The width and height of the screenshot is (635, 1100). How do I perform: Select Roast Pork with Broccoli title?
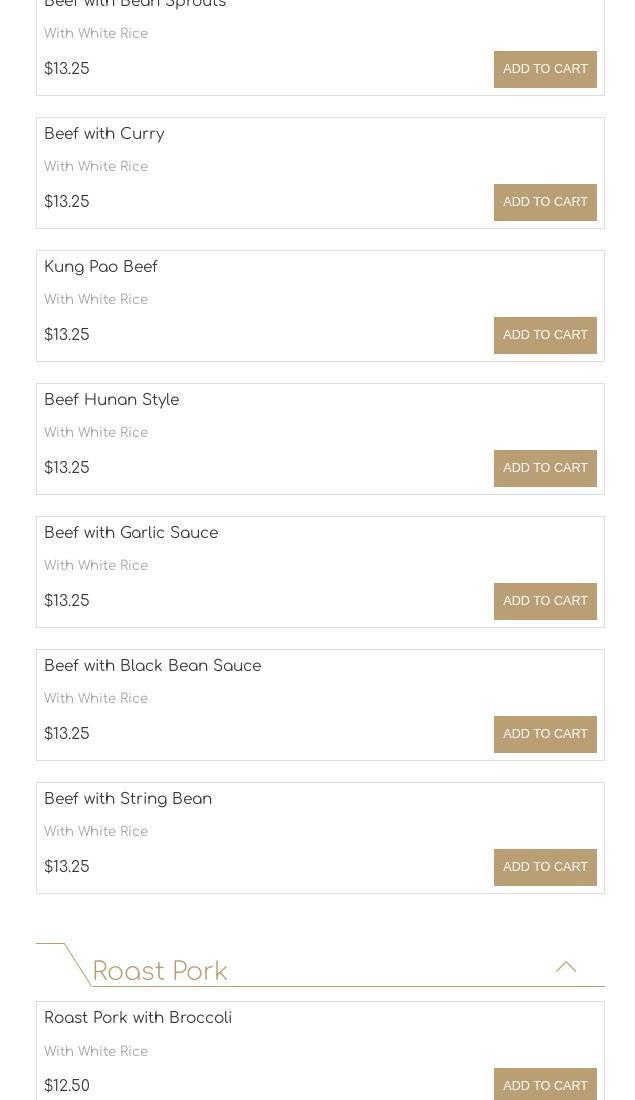coord(138,1018)
